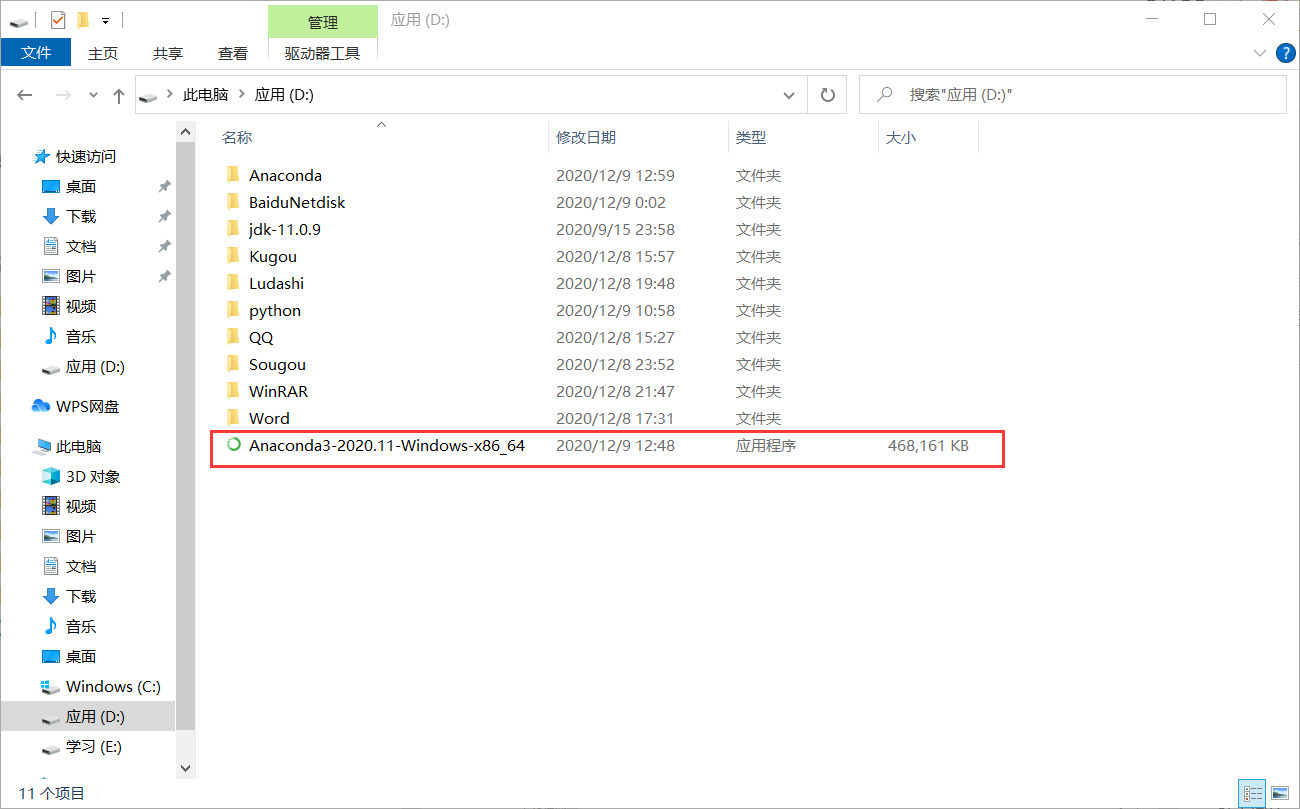Click the 快速访问 star icon
1300x809 pixels.
click(x=41, y=156)
